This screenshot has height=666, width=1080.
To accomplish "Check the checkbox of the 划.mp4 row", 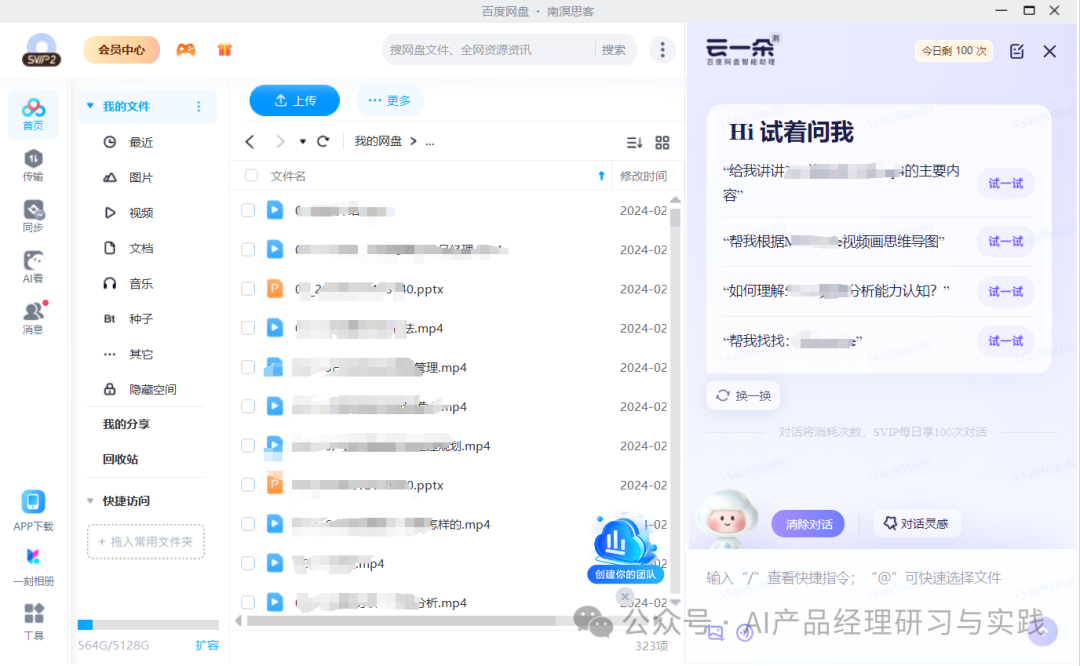I will pos(248,446).
